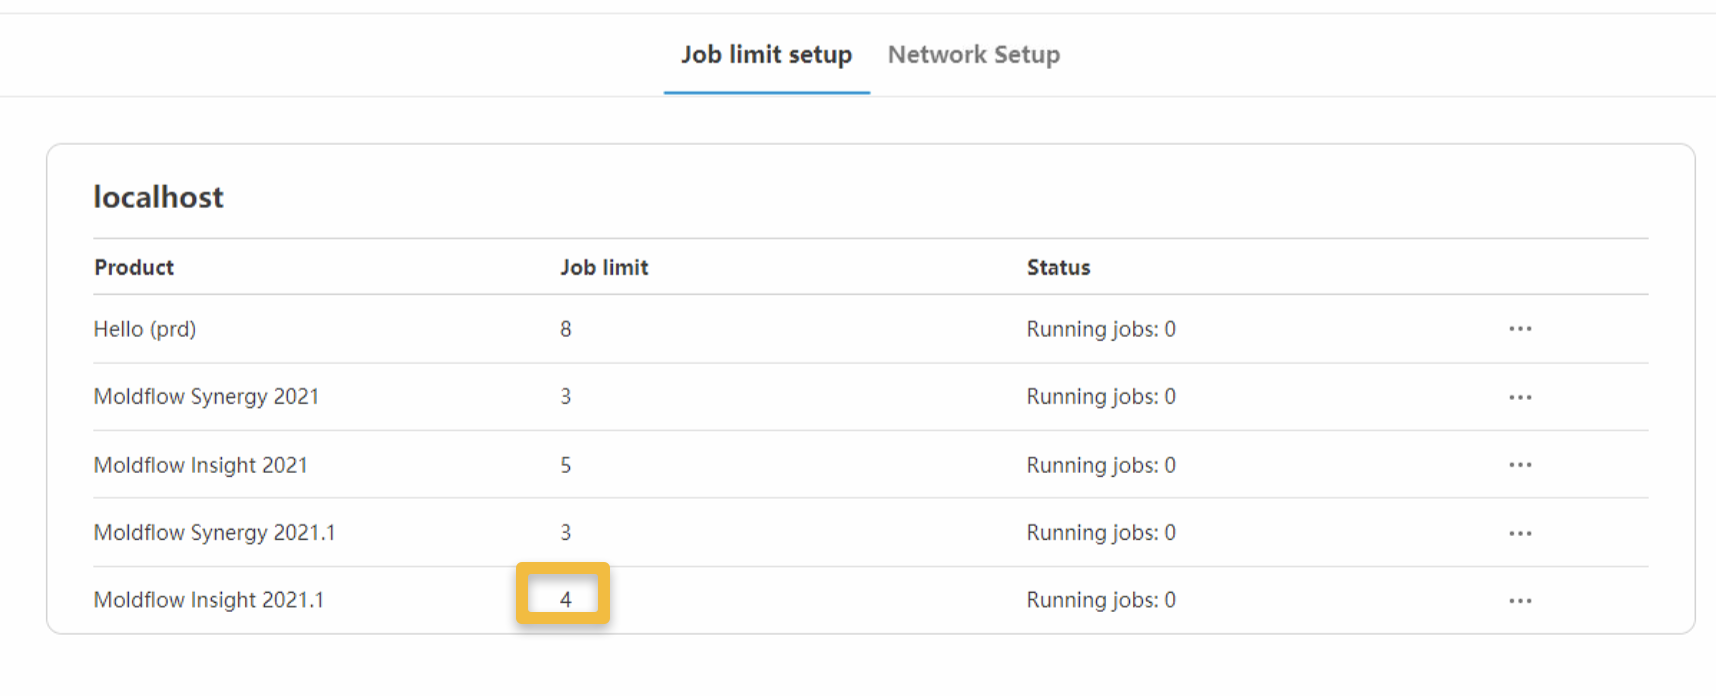Open more options for Moldflow Synergy 2021
This screenshot has width=1716, height=696.
coord(1520,397)
